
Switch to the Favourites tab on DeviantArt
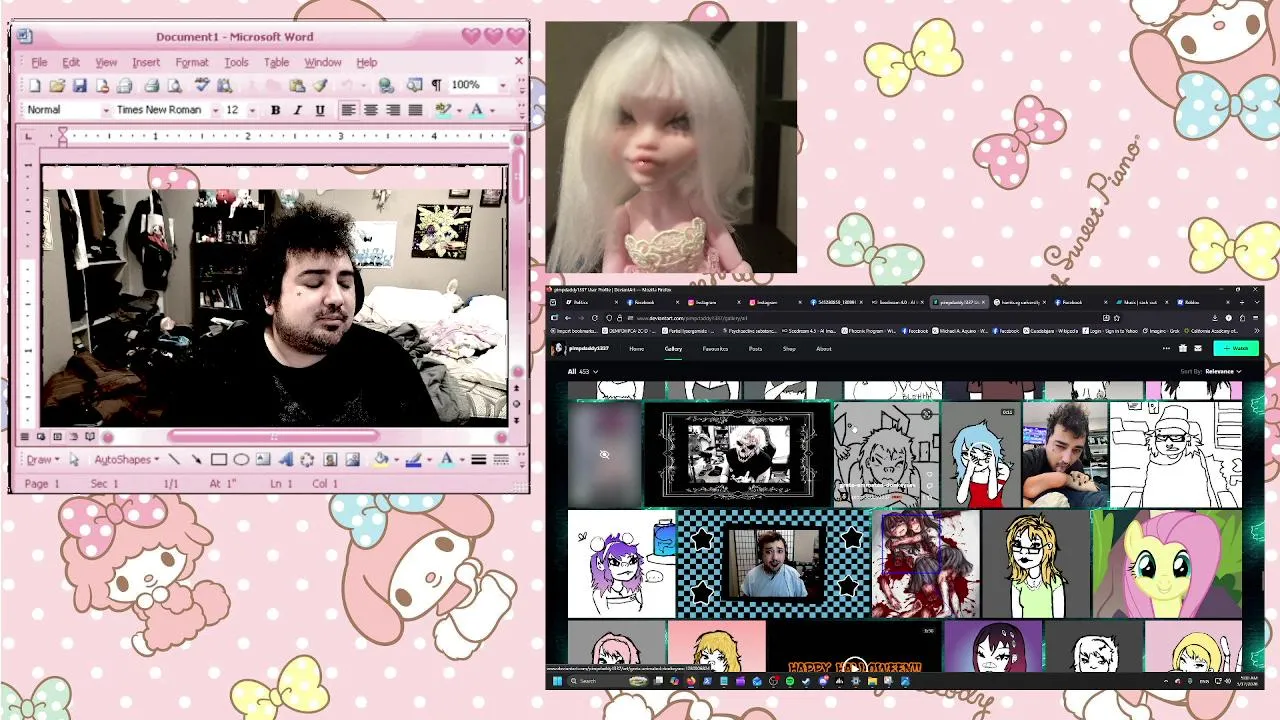point(715,349)
